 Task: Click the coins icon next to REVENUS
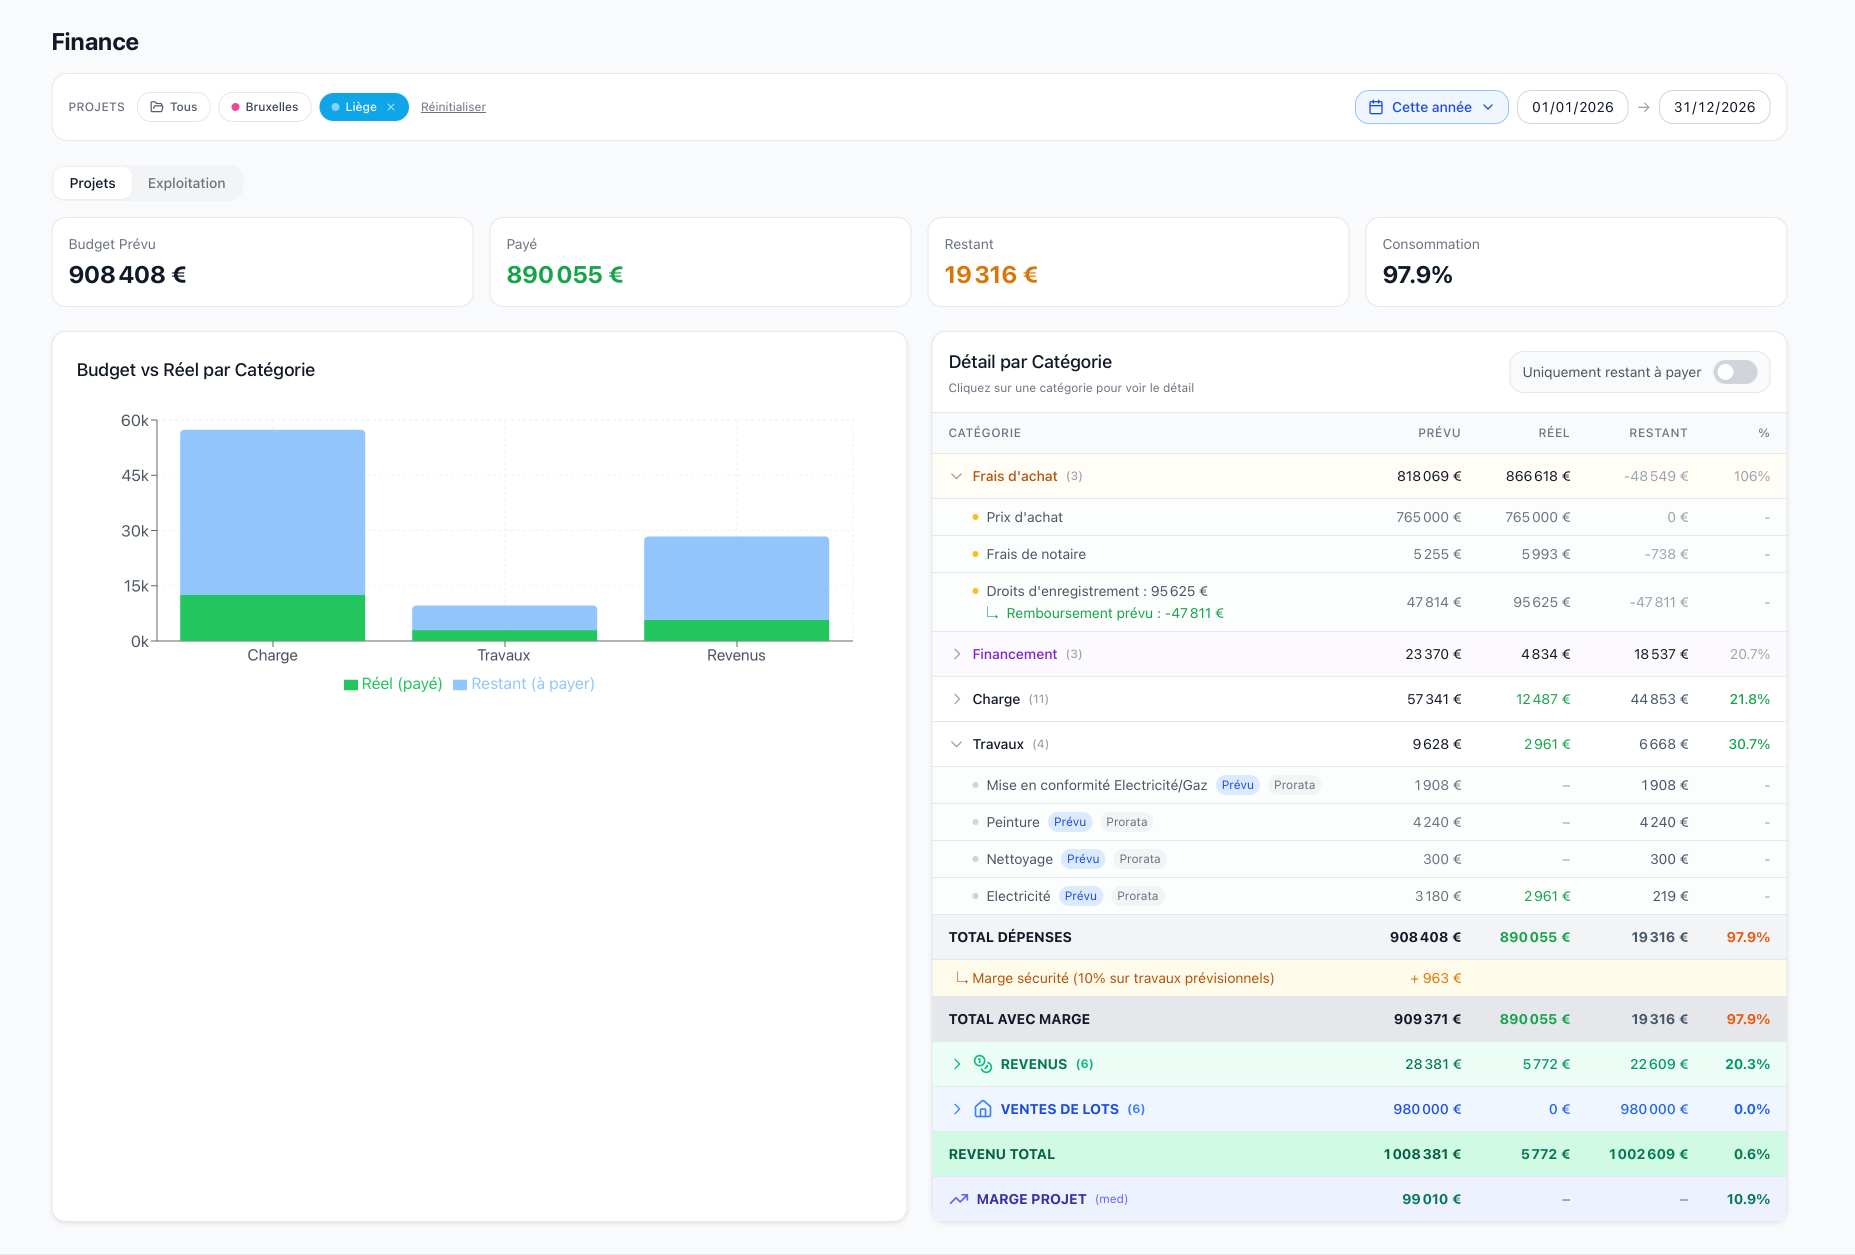coord(983,1064)
